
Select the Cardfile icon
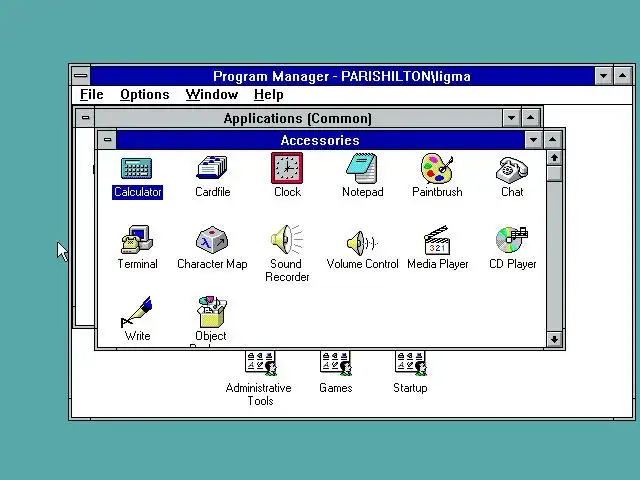pos(212,167)
